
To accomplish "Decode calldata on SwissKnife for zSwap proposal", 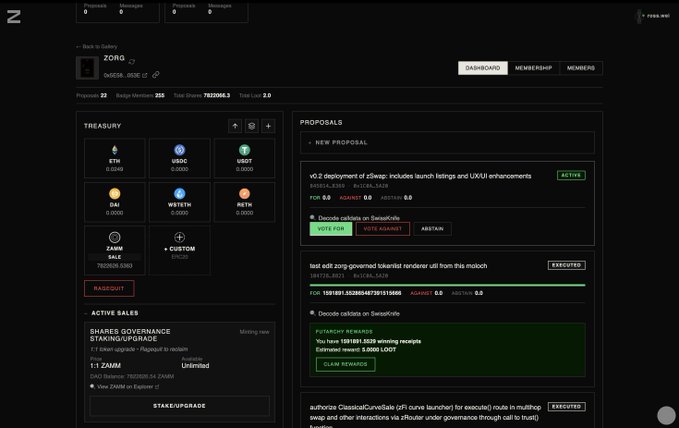I will point(355,218).
